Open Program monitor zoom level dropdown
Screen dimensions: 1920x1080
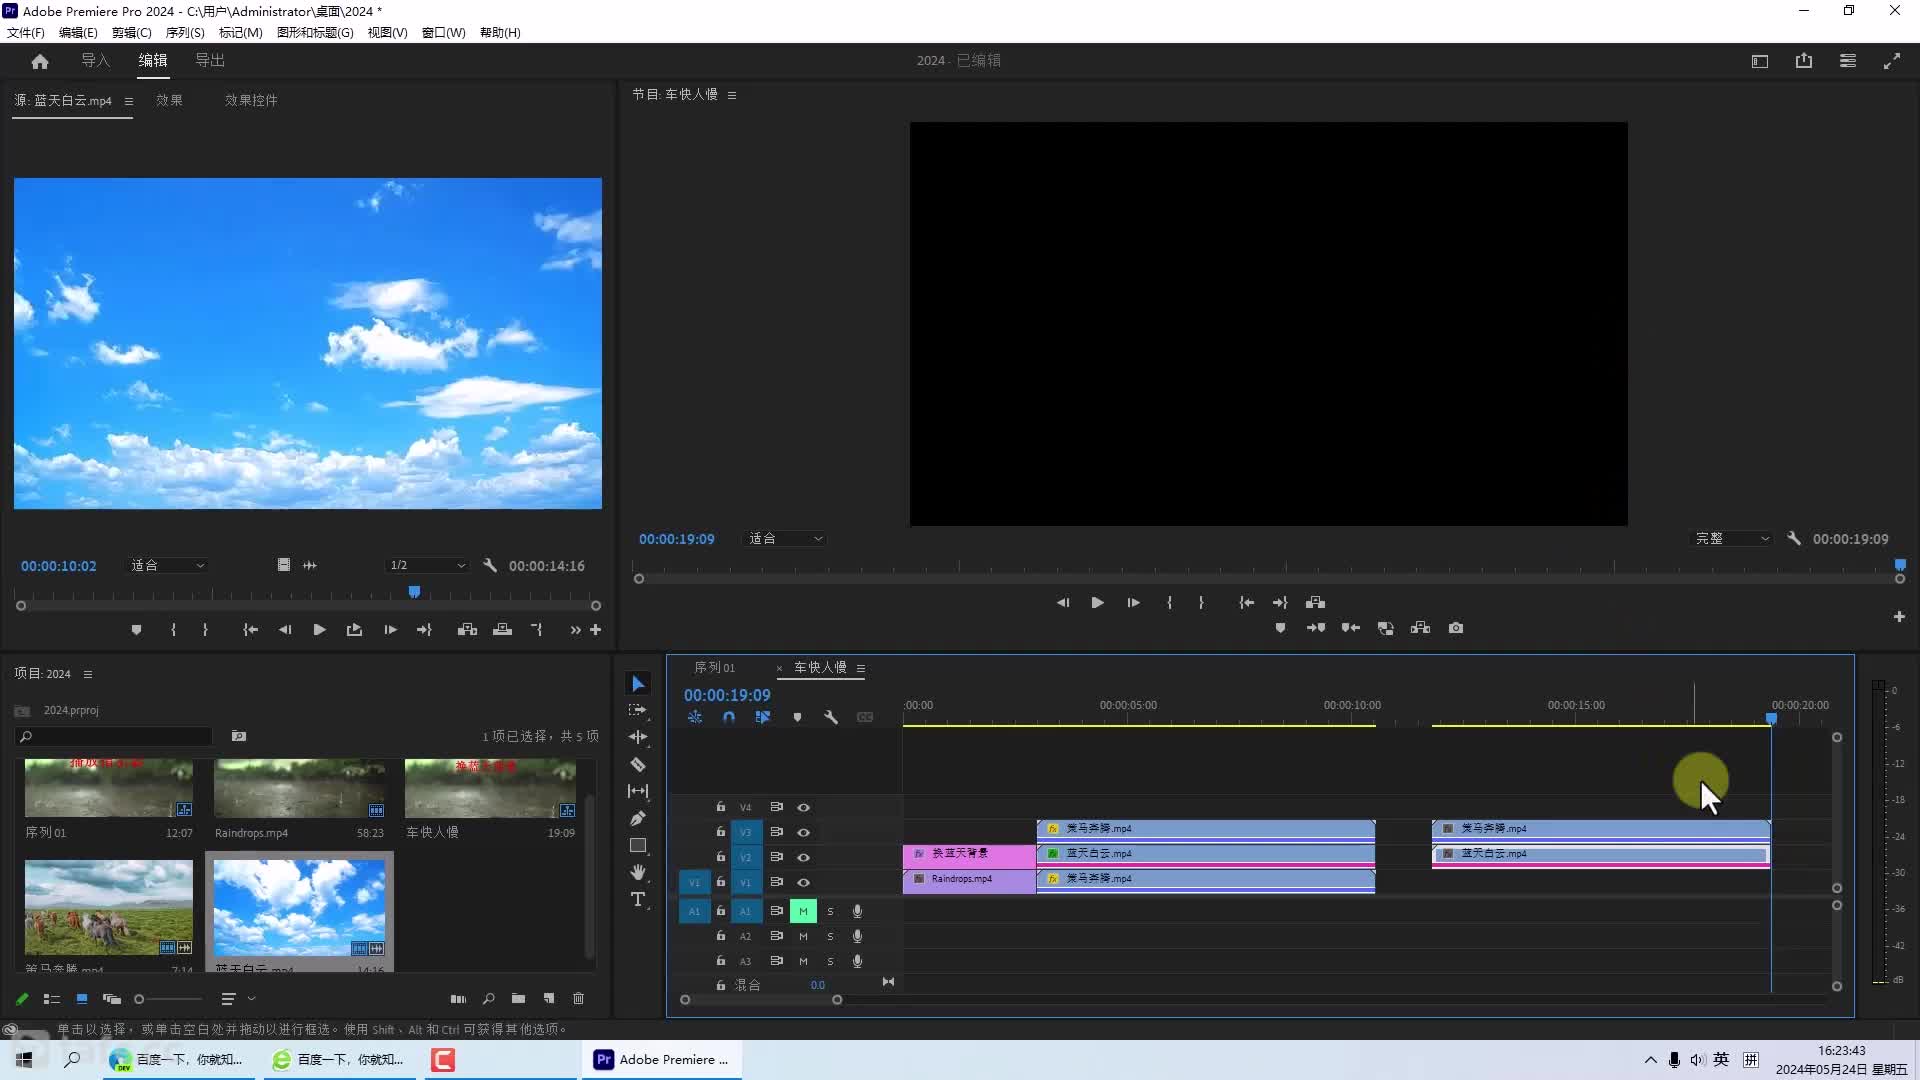[785, 538]
